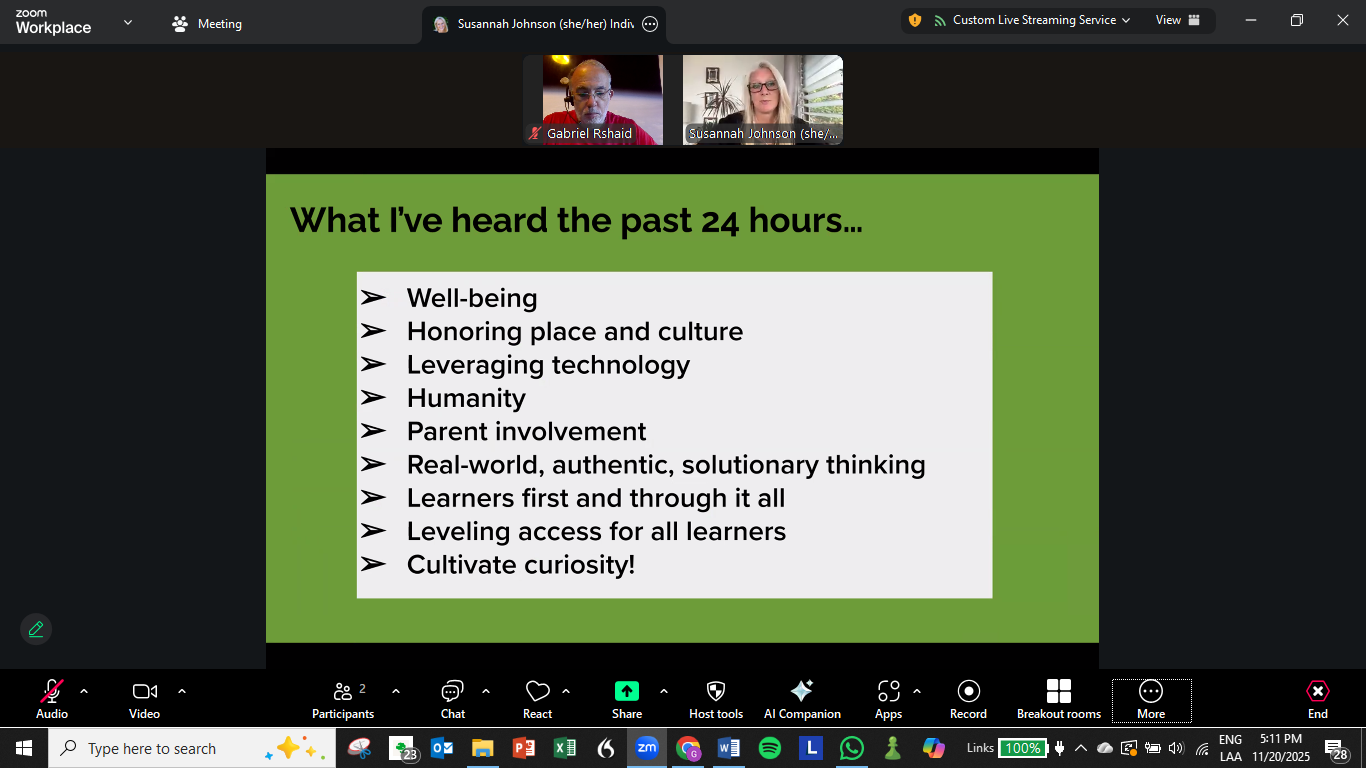The height and width of the screenshot is (768, 1366).
Task: Open the Participants panel
Action: click(343, 698)
